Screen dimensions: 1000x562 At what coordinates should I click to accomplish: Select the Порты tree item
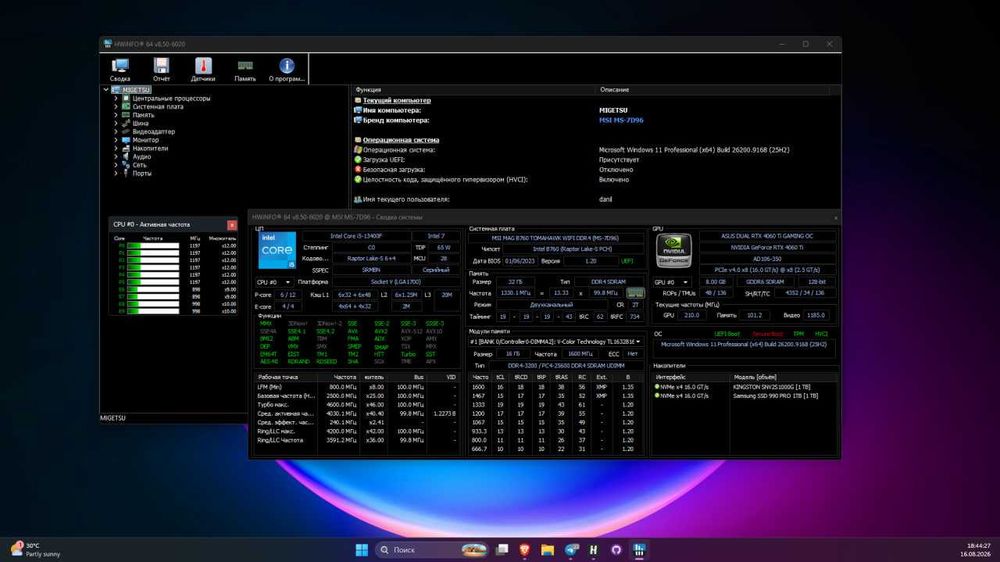(x=142, y=173)
